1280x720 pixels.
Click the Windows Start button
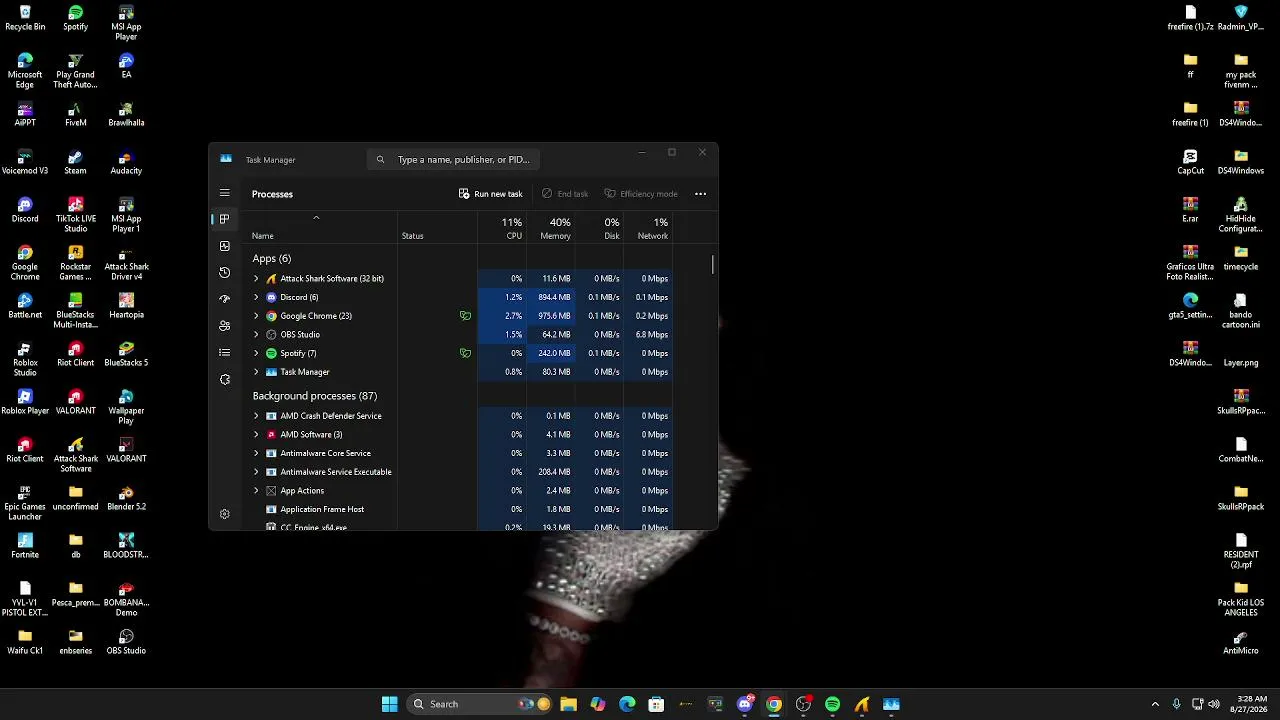(389, 704)
